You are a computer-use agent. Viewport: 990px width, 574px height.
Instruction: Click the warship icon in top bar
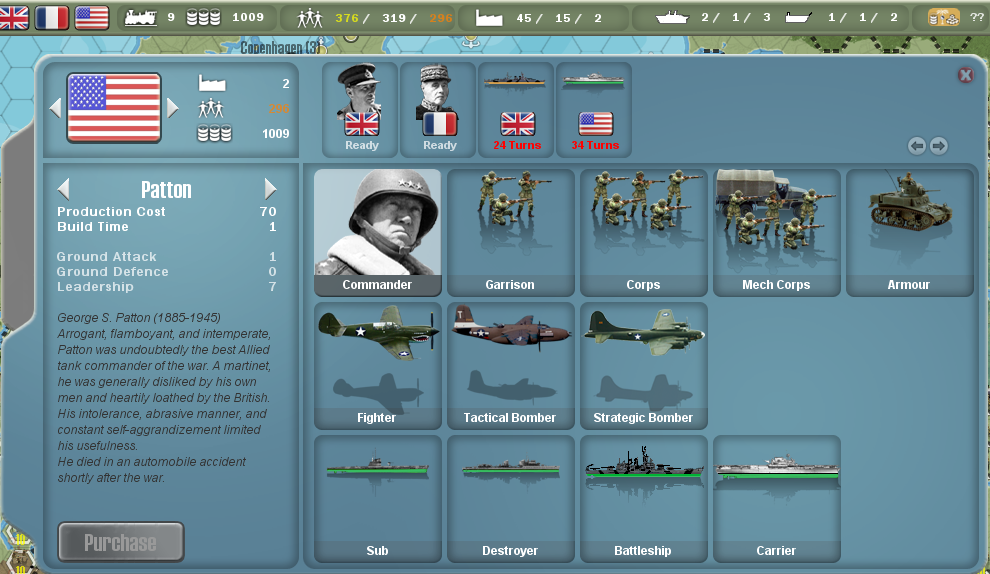(672, 18)
